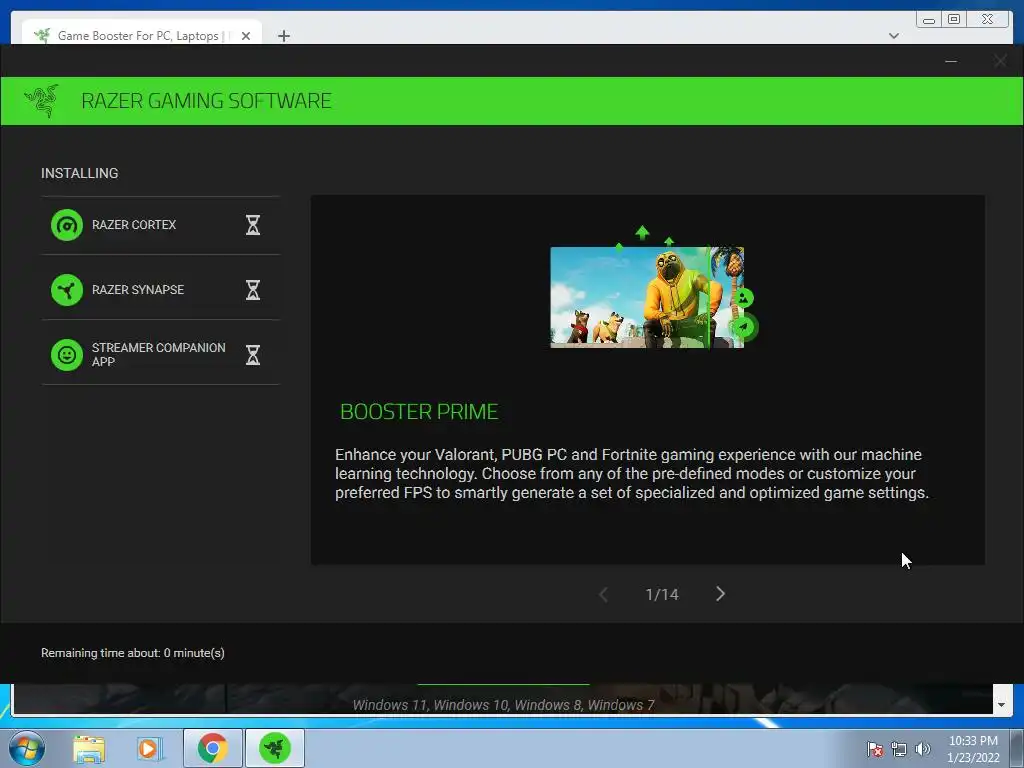Select the STREAMER COMPANION APP label
Viewport: 1024px width, 768px height.
(159, 355)
